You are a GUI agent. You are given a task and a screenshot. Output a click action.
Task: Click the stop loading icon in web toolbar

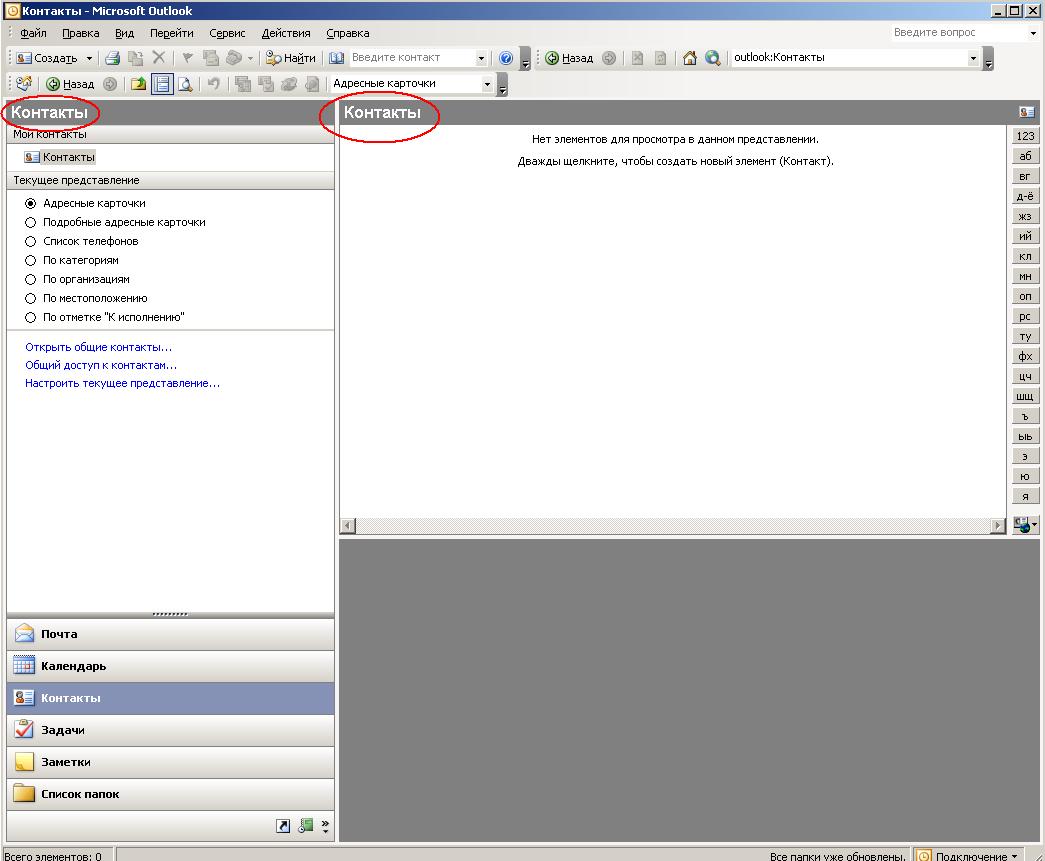pyautogui.click(x=638, y=58)
